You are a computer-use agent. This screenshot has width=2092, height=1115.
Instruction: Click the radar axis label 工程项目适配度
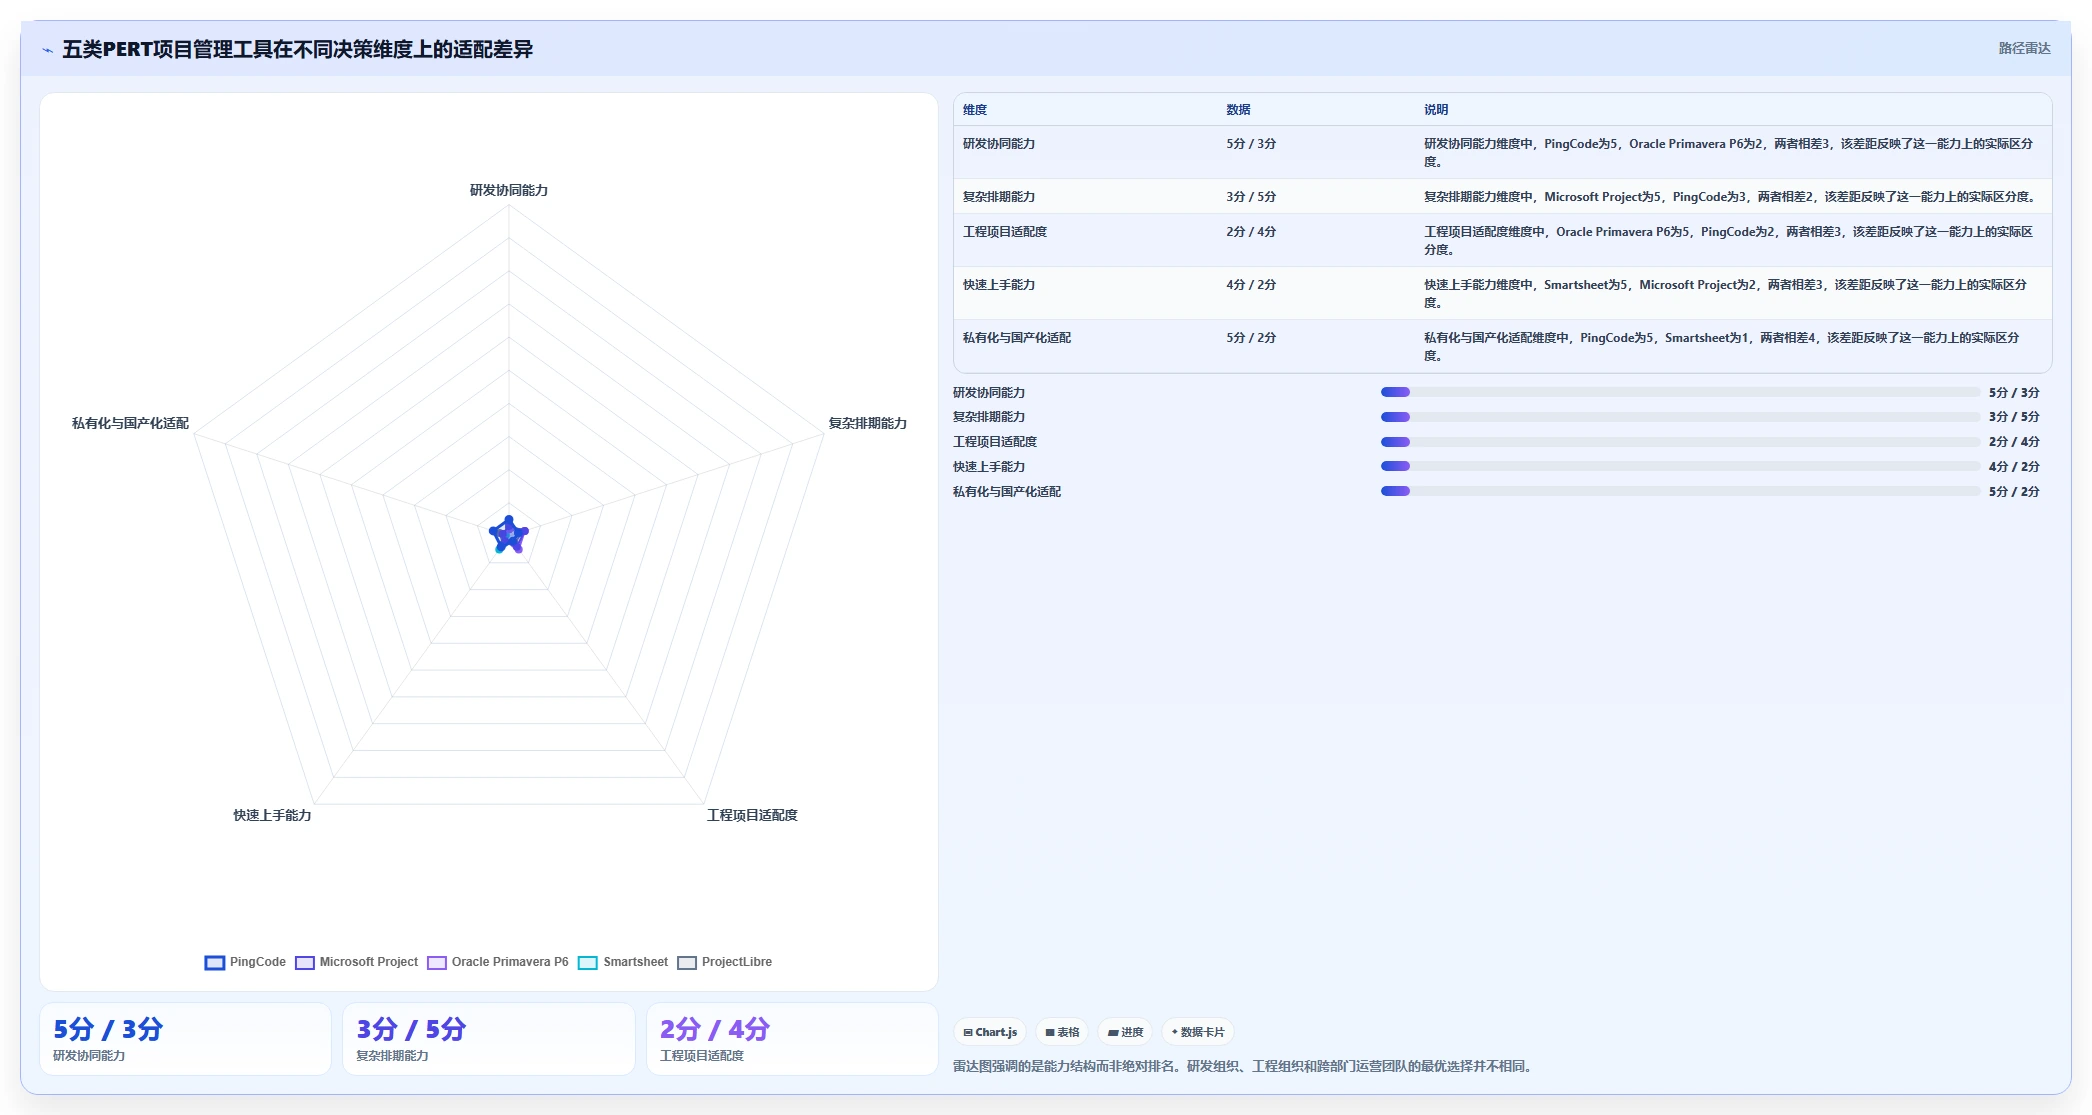[x=752, y=815]
